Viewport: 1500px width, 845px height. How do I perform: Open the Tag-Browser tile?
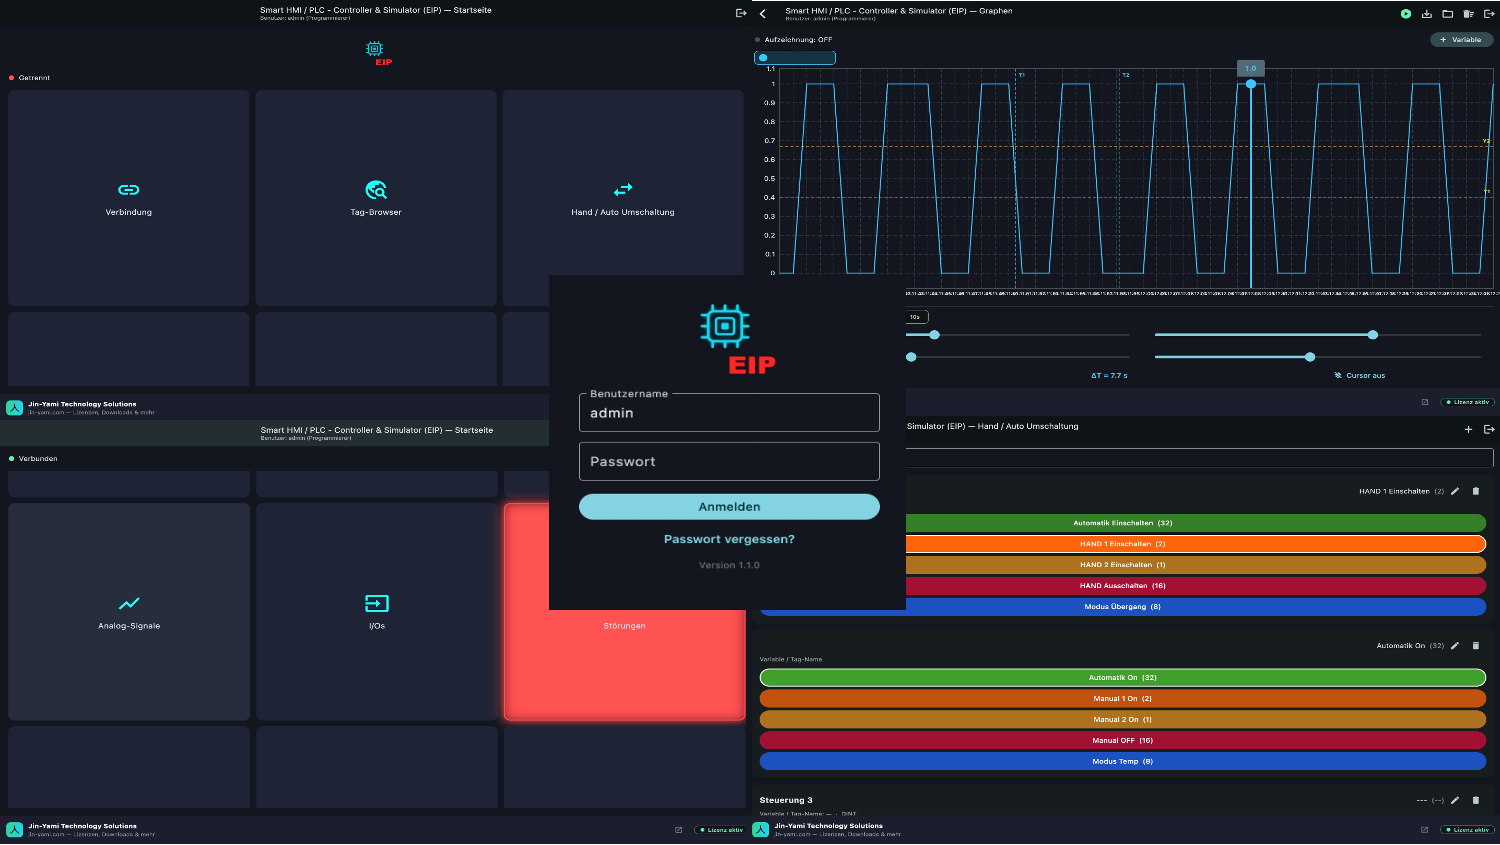(376, 198)
